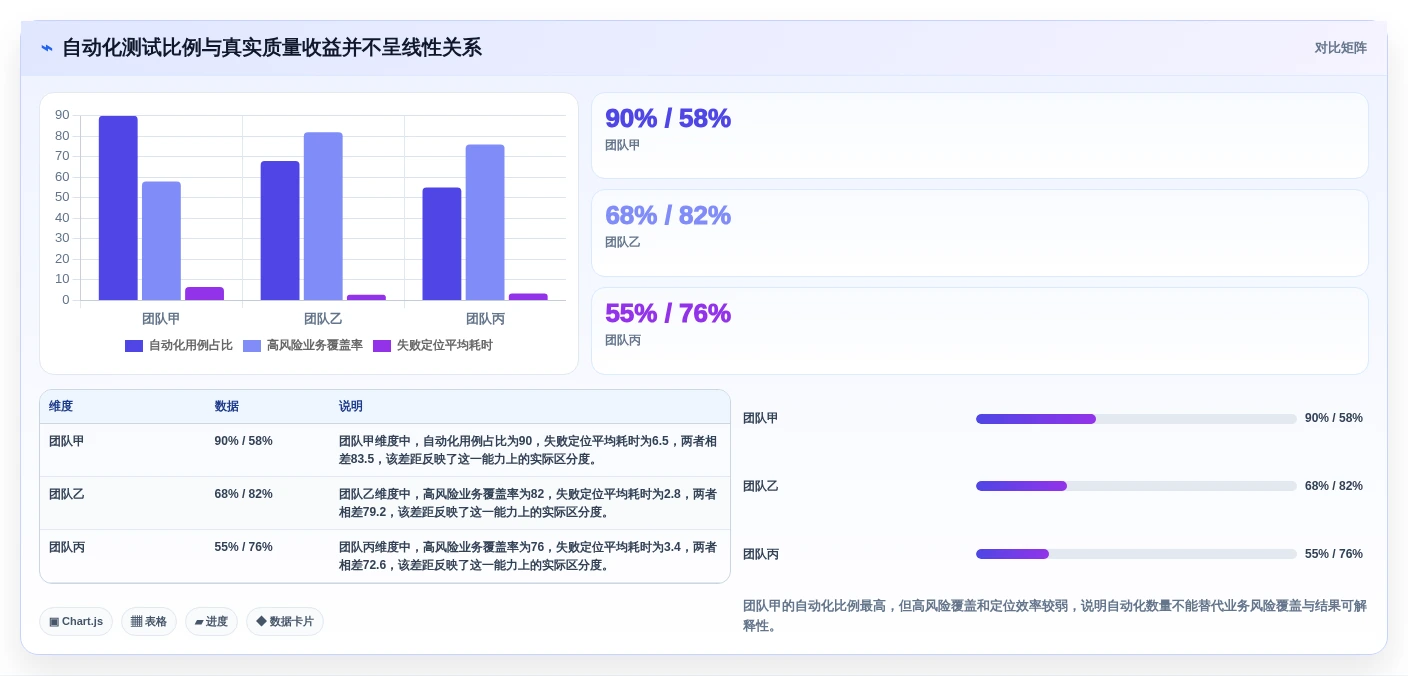Click 团队甲 description text with 相差83.5
Viewport: 1408px width, 676px height.
528,450
